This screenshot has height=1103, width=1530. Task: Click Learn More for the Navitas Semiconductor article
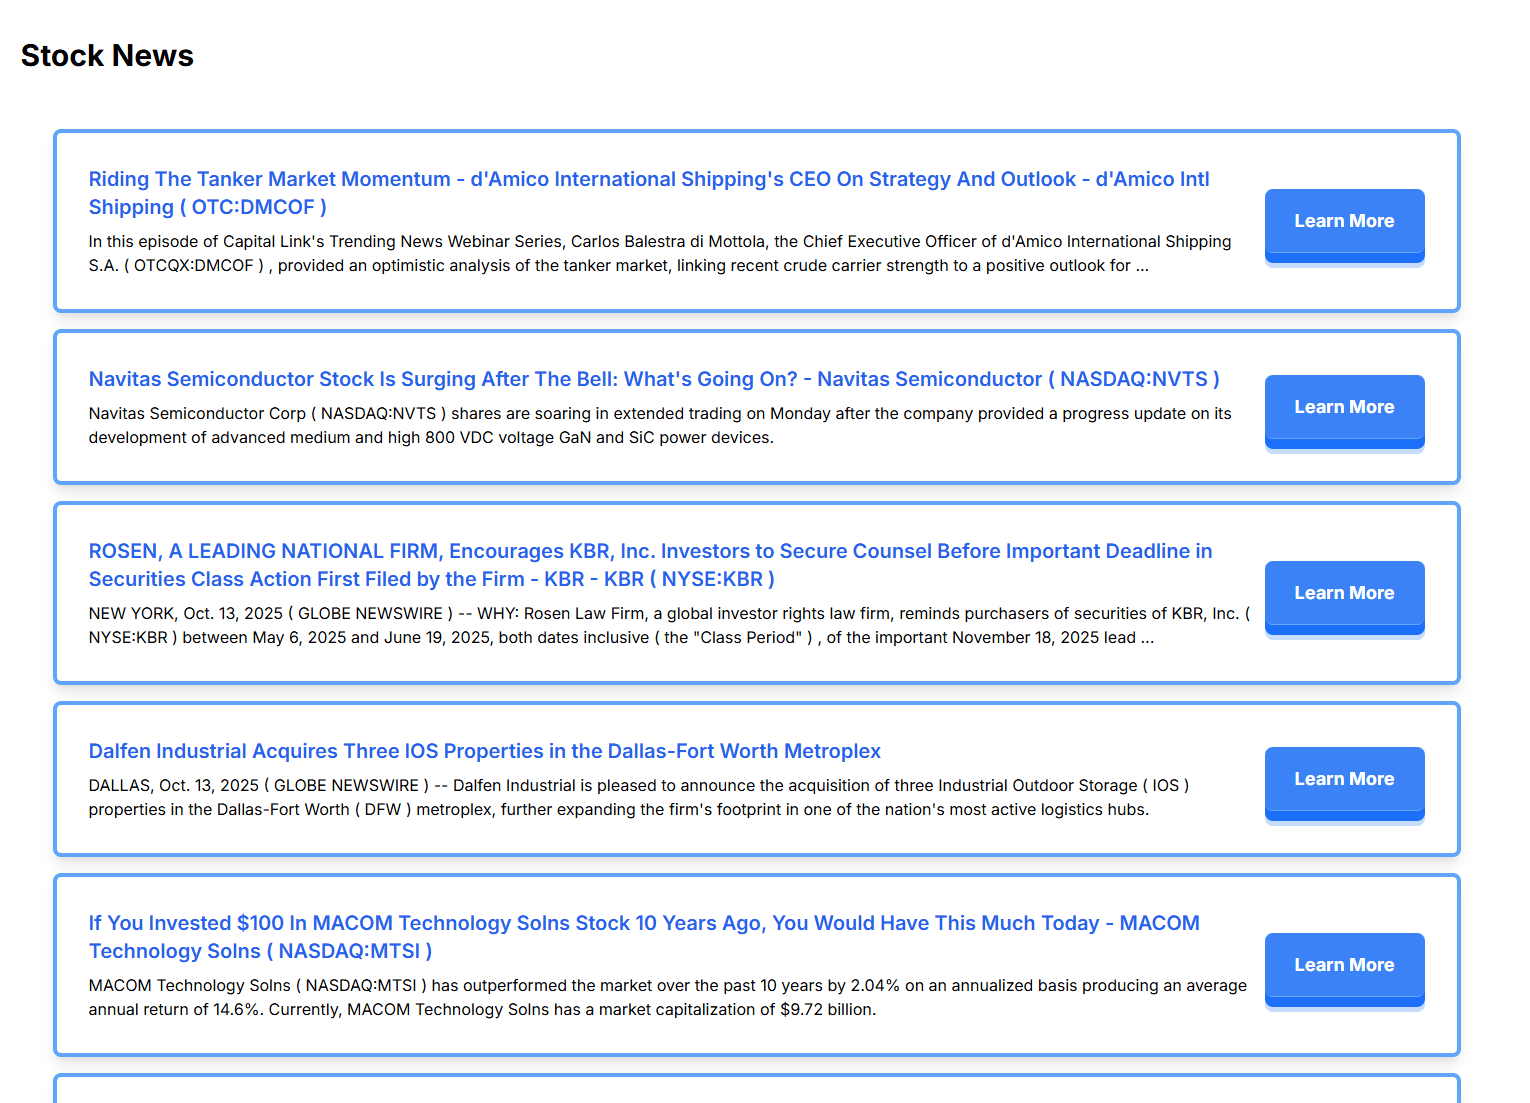click(1344, 406)
